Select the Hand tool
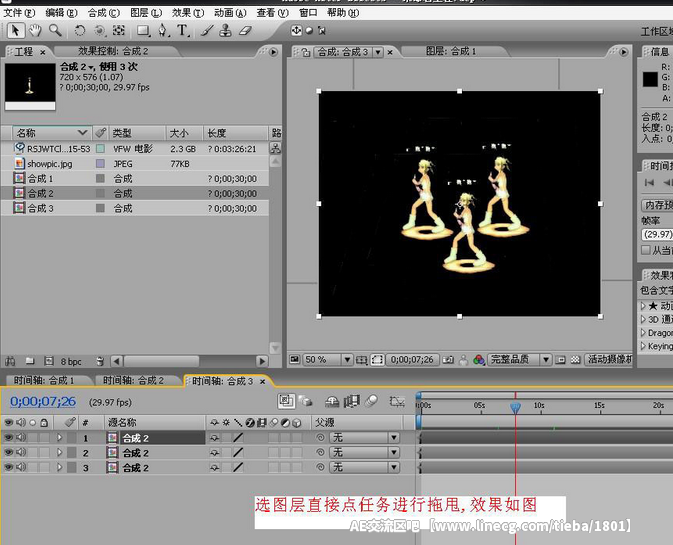The image size is (673, 545). coord(35,31)
